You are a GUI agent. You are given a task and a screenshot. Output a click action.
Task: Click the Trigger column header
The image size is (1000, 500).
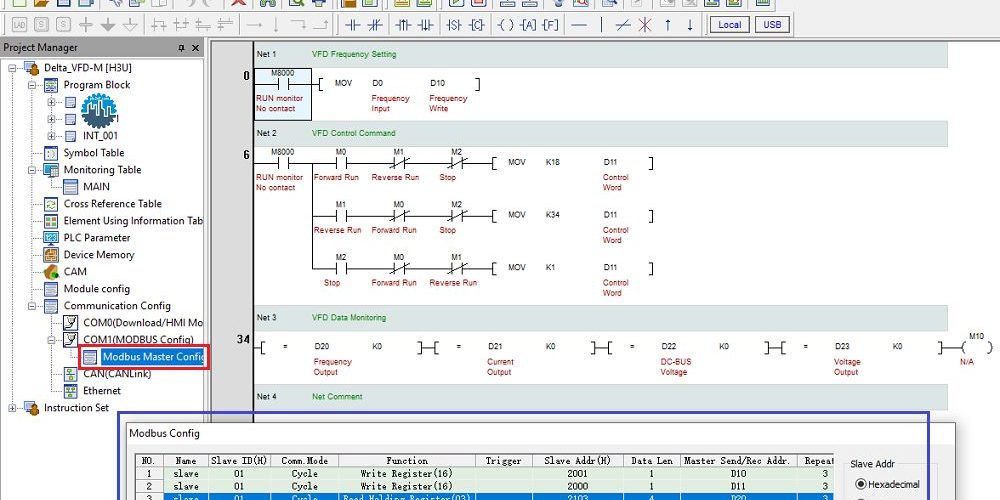(x=503, y=460)
